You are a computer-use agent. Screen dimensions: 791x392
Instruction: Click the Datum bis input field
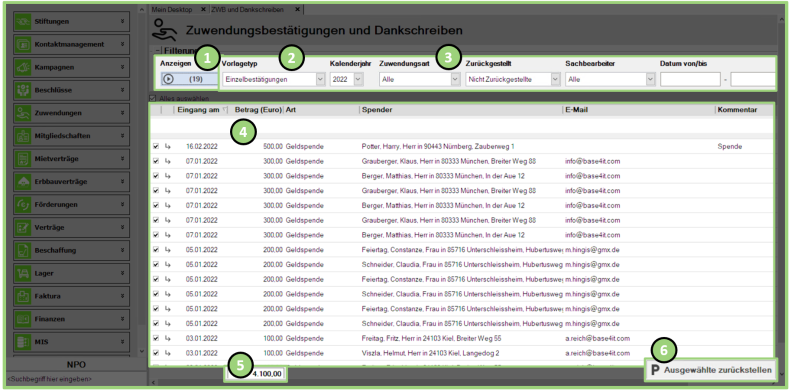click(753, 79)
